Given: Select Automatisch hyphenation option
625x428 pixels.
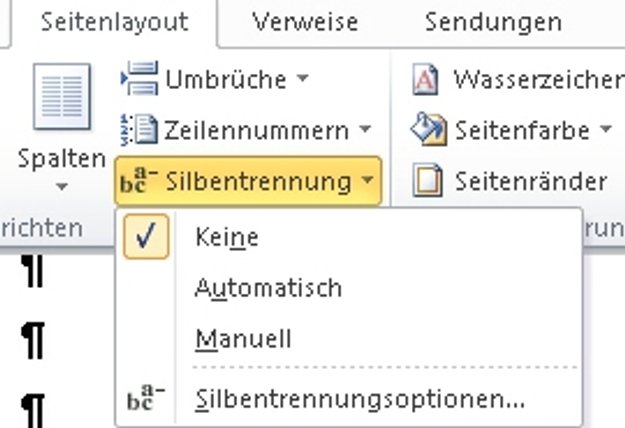Looking at the screenshot, I should pyautogui.click(x=268, y=288).
